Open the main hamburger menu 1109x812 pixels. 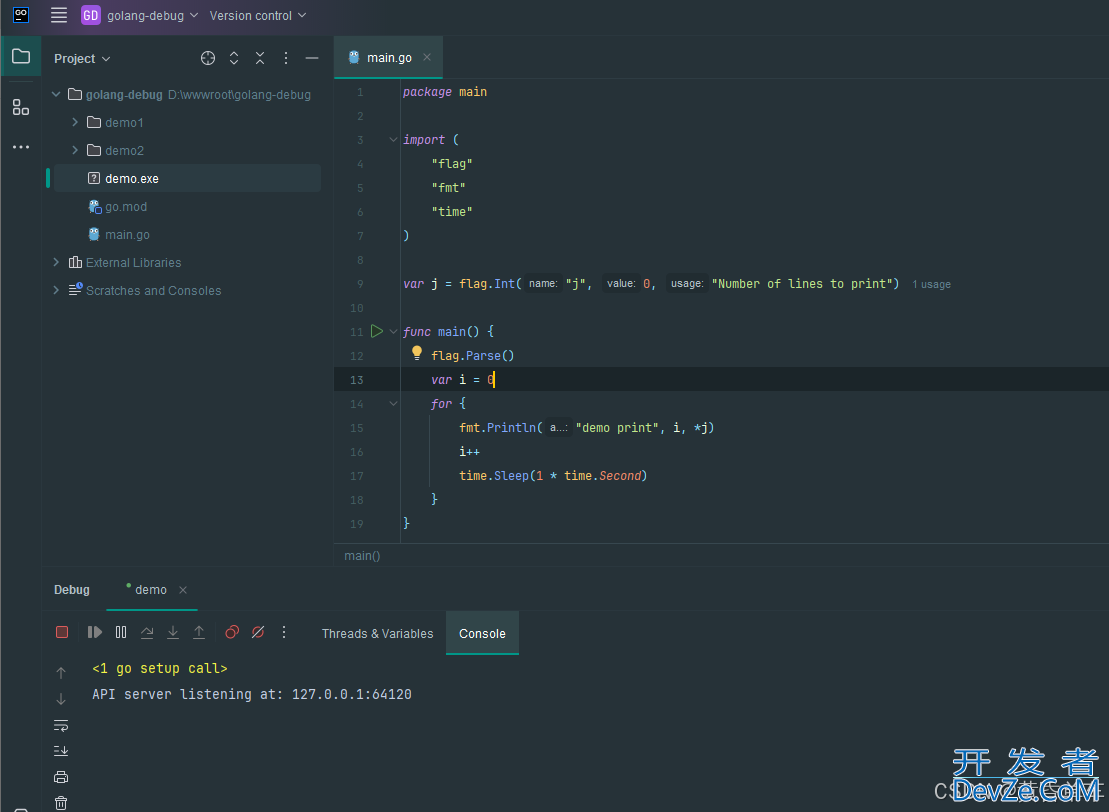59,15
